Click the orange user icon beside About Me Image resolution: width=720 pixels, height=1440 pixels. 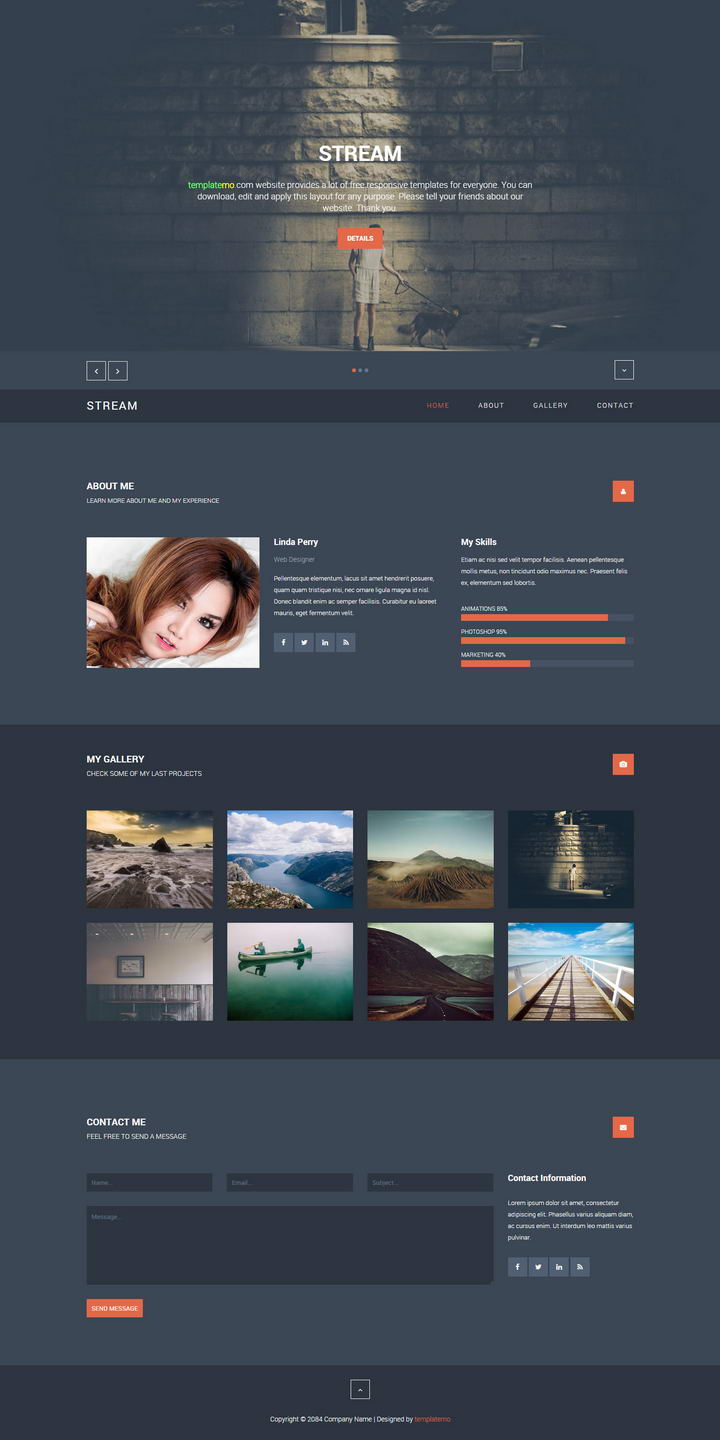point(623,491)
